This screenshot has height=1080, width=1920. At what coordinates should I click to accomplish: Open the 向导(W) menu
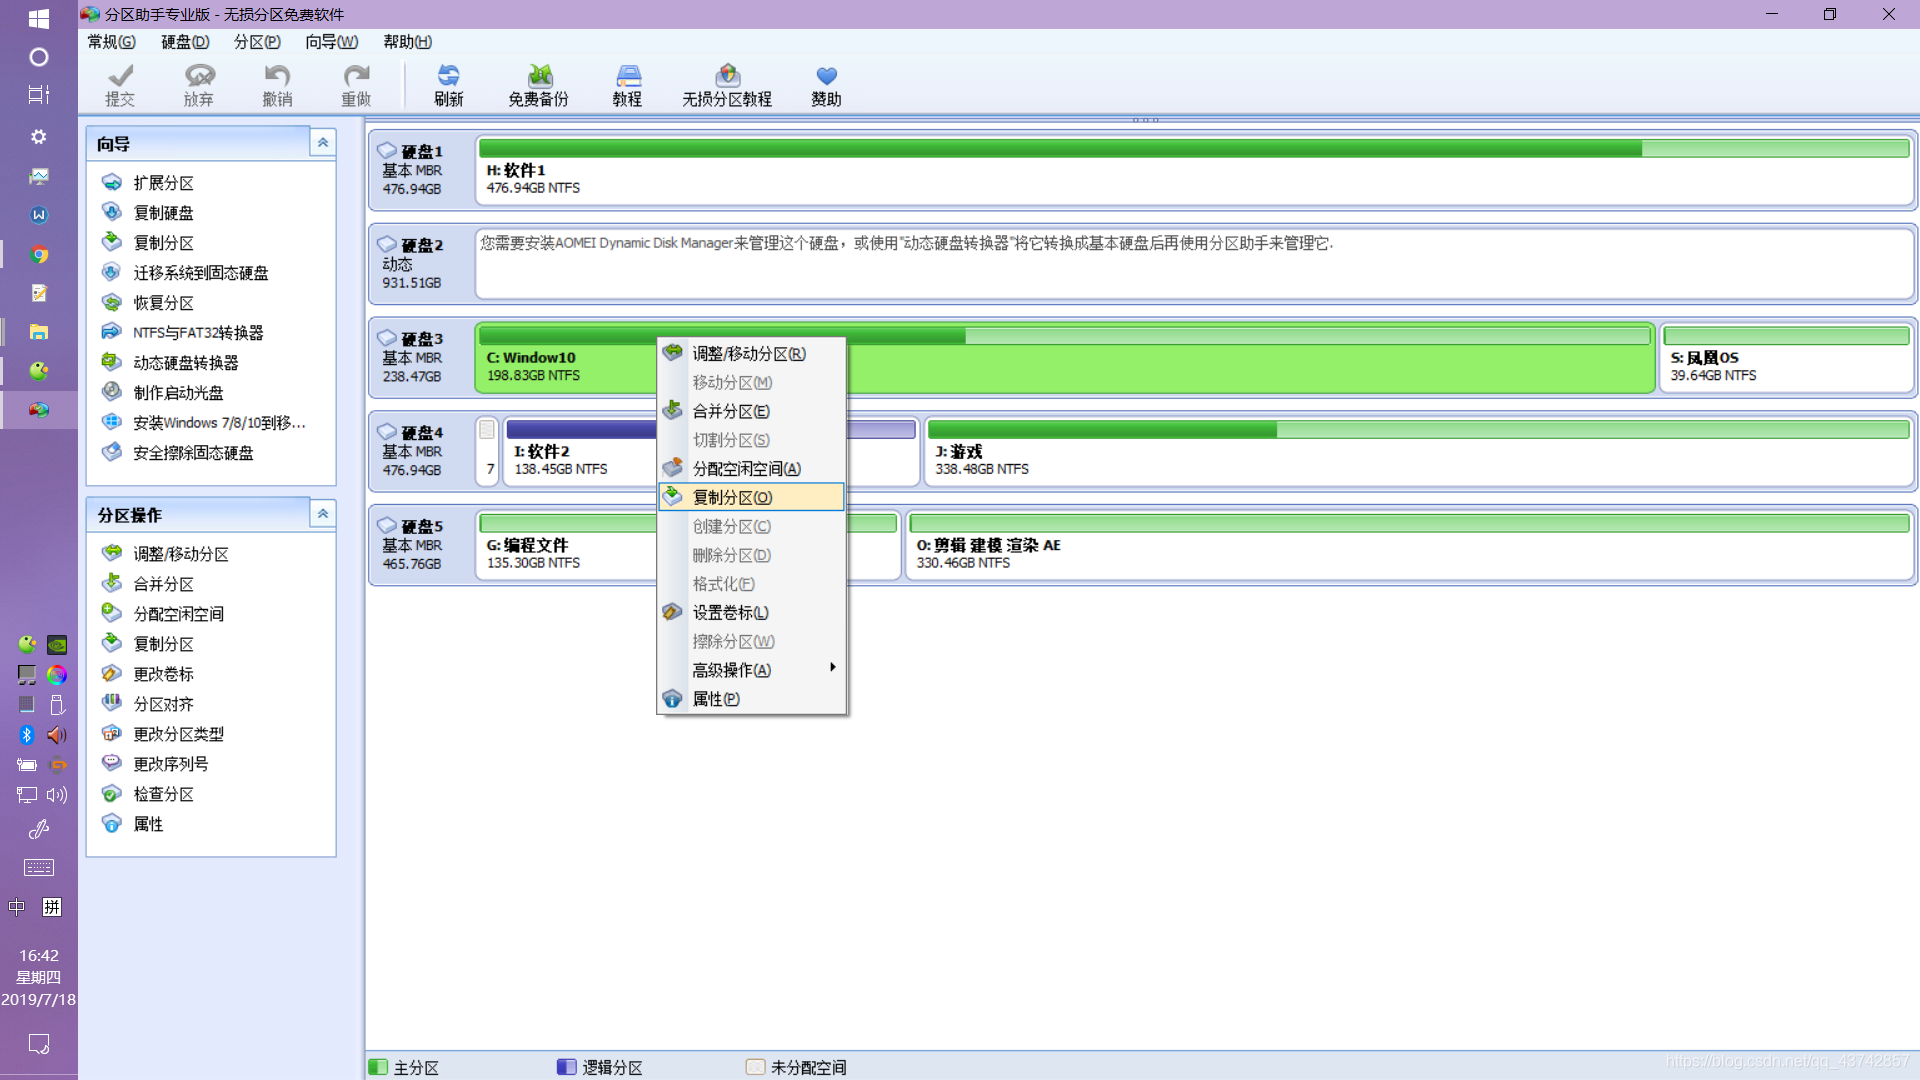click(x=331, y=42)
